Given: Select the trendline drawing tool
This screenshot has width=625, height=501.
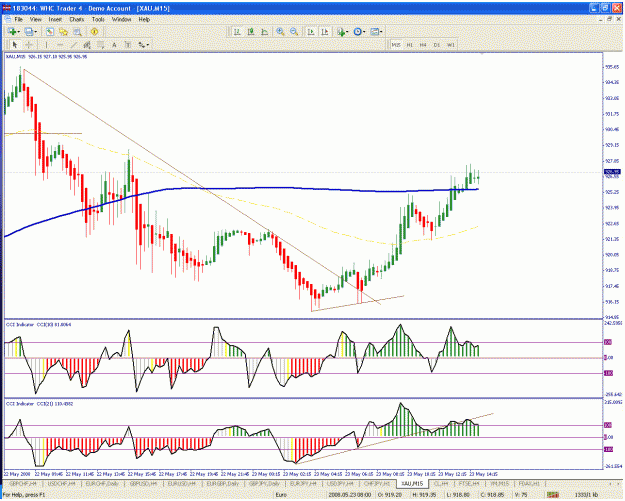Looking at the screenshot, I should 73,45.
